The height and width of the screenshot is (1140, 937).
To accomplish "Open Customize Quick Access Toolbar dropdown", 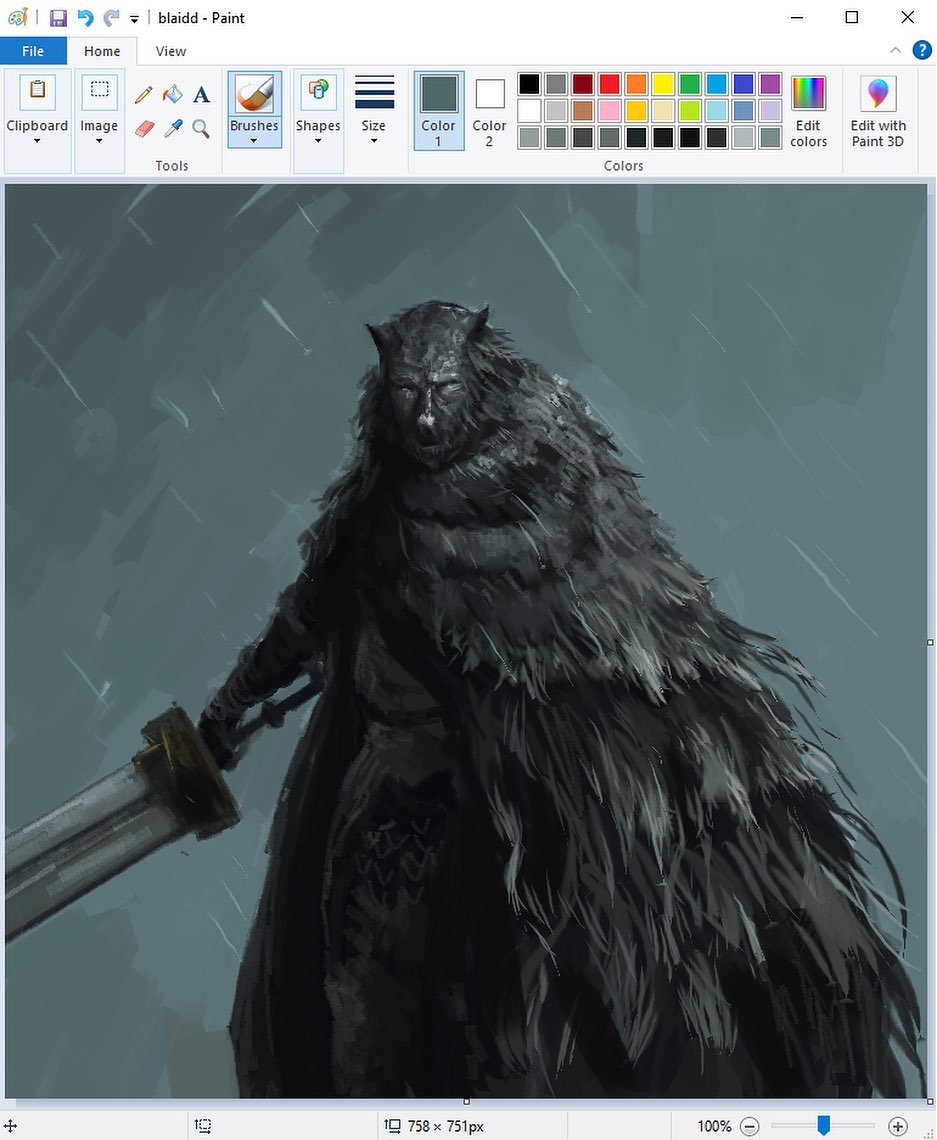I will click(134, 19).
